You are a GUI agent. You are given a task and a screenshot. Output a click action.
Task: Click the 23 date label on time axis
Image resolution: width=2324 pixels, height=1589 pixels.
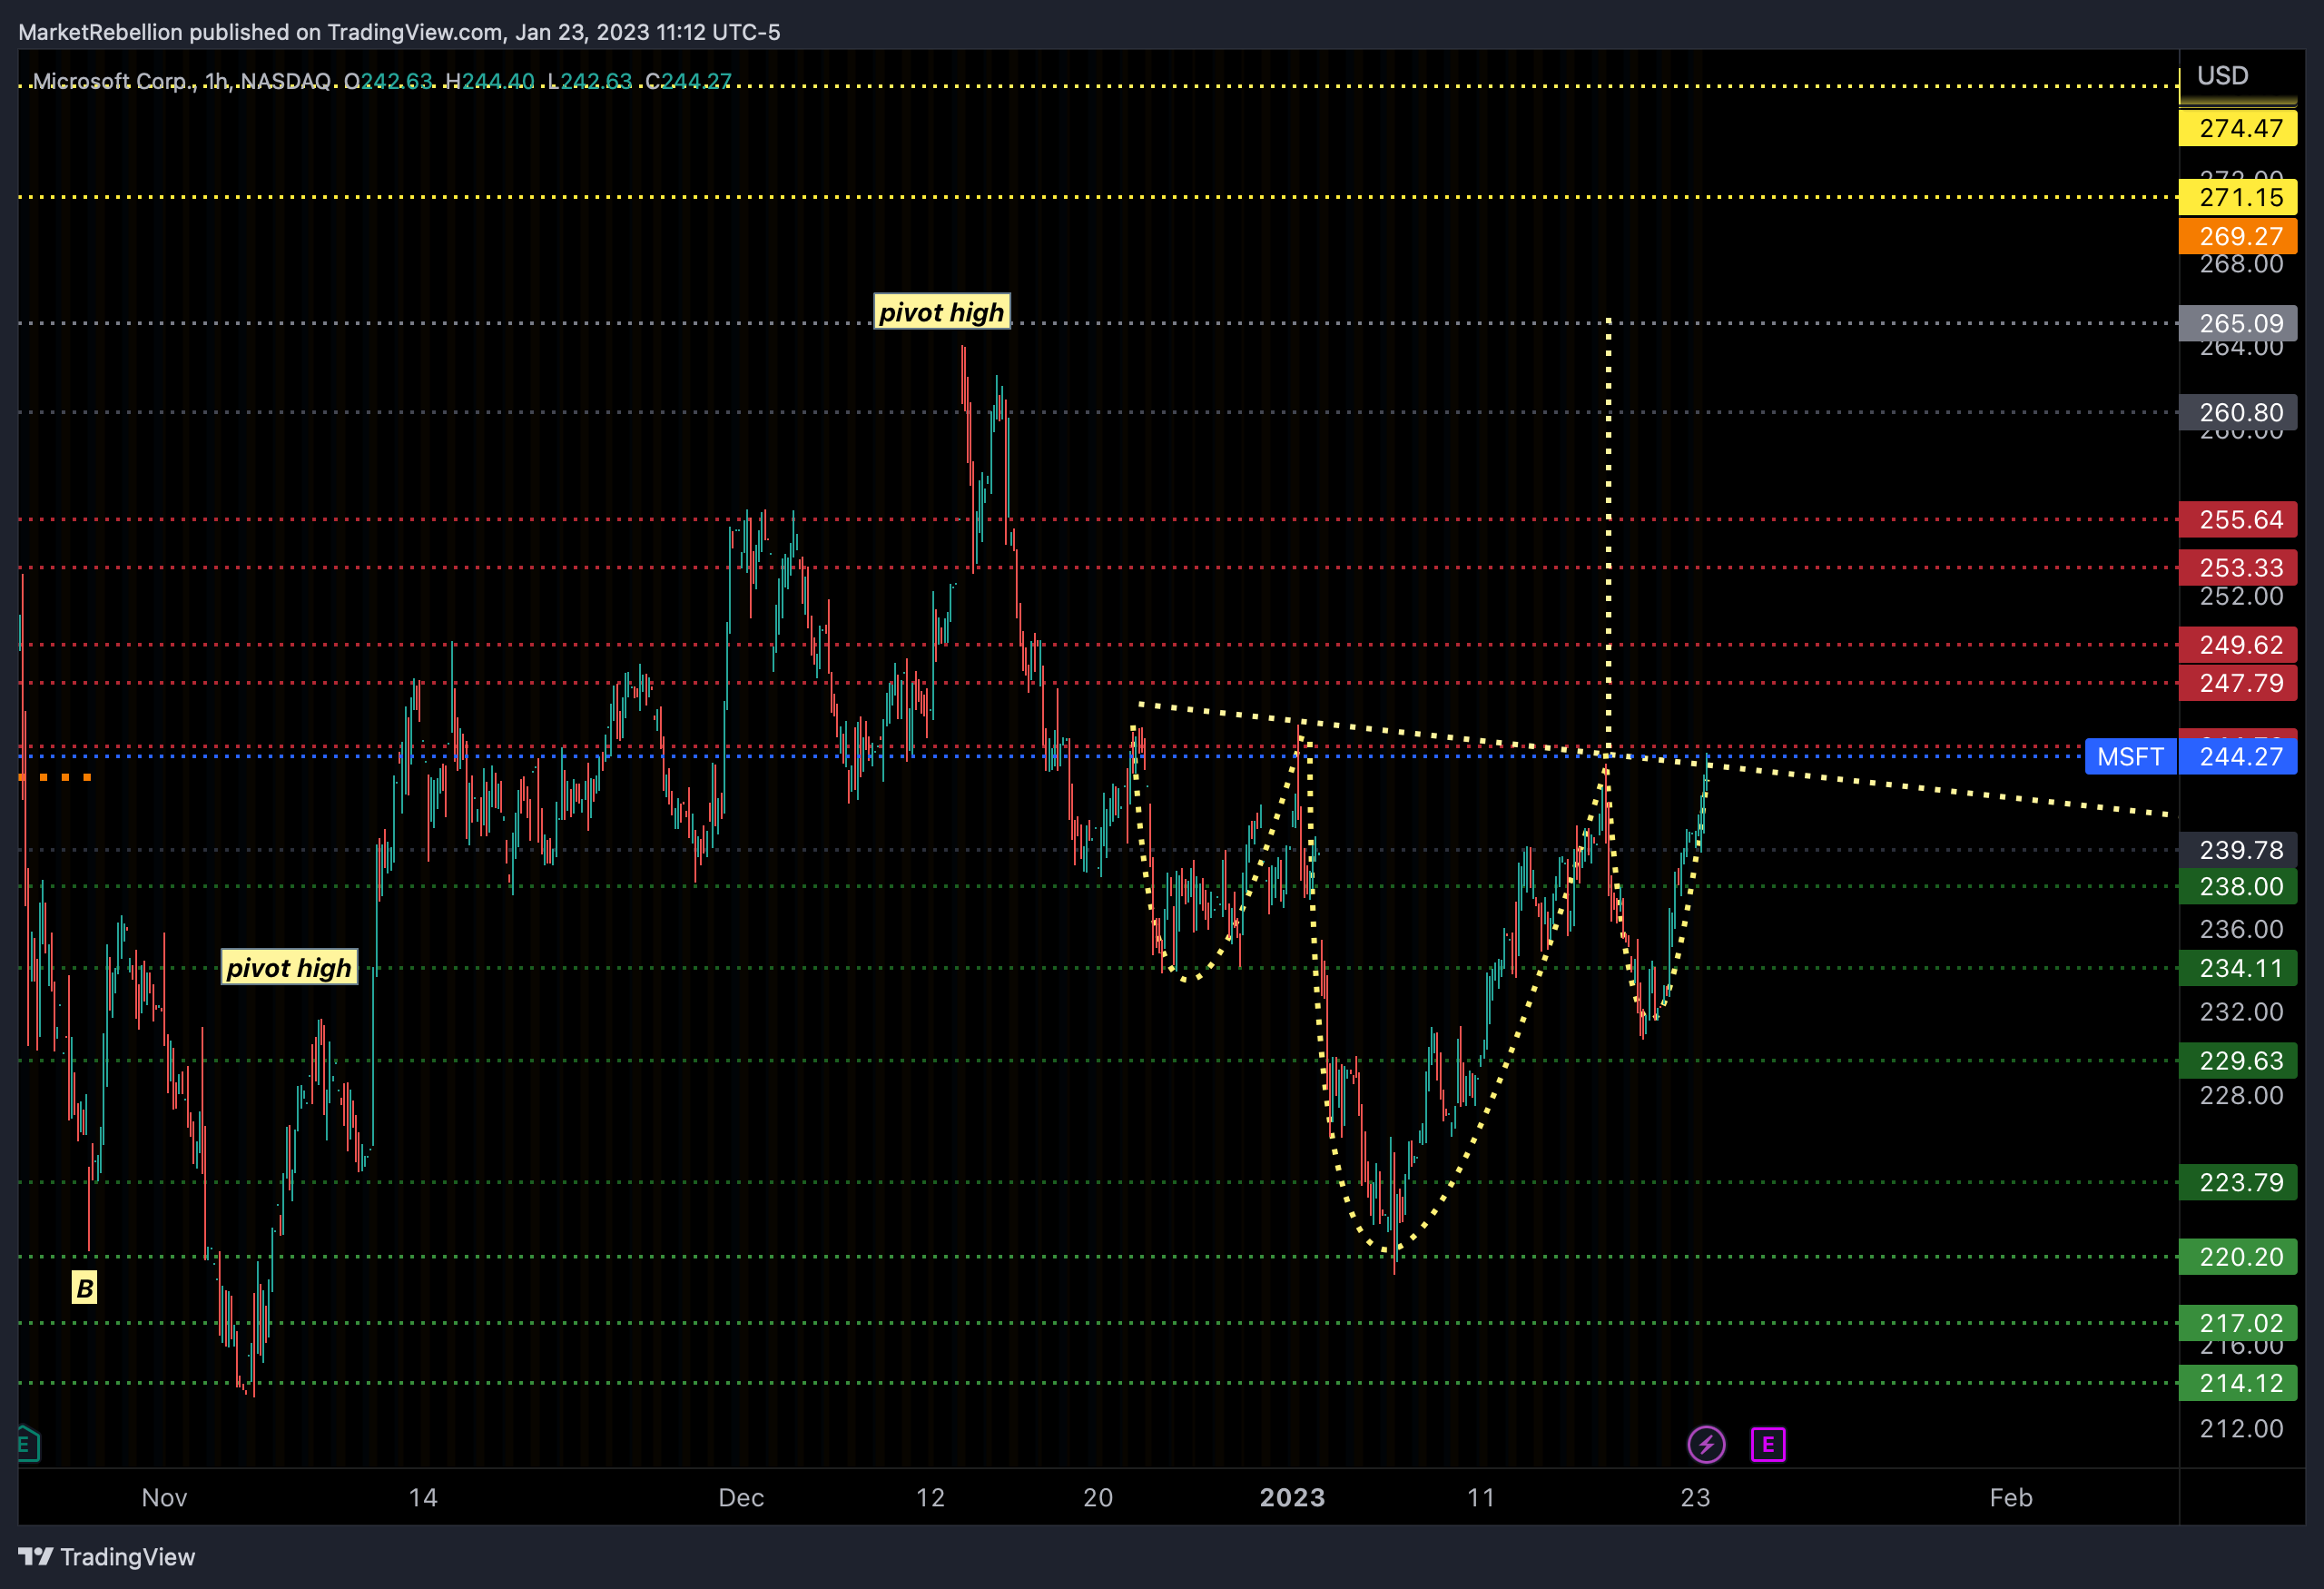(x=1695, y=1497)
